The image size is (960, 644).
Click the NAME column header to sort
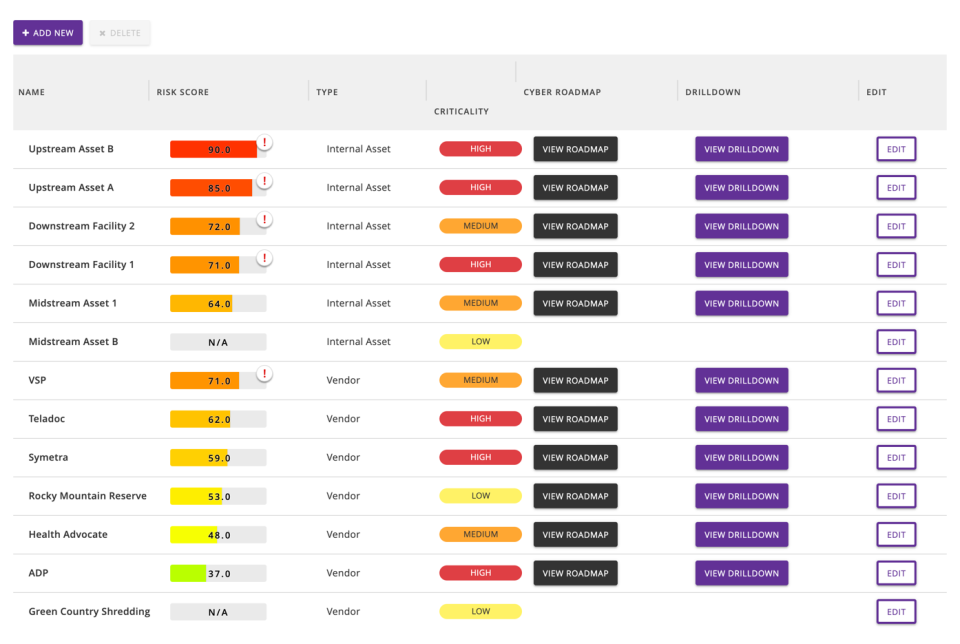(x=31, y=91)
